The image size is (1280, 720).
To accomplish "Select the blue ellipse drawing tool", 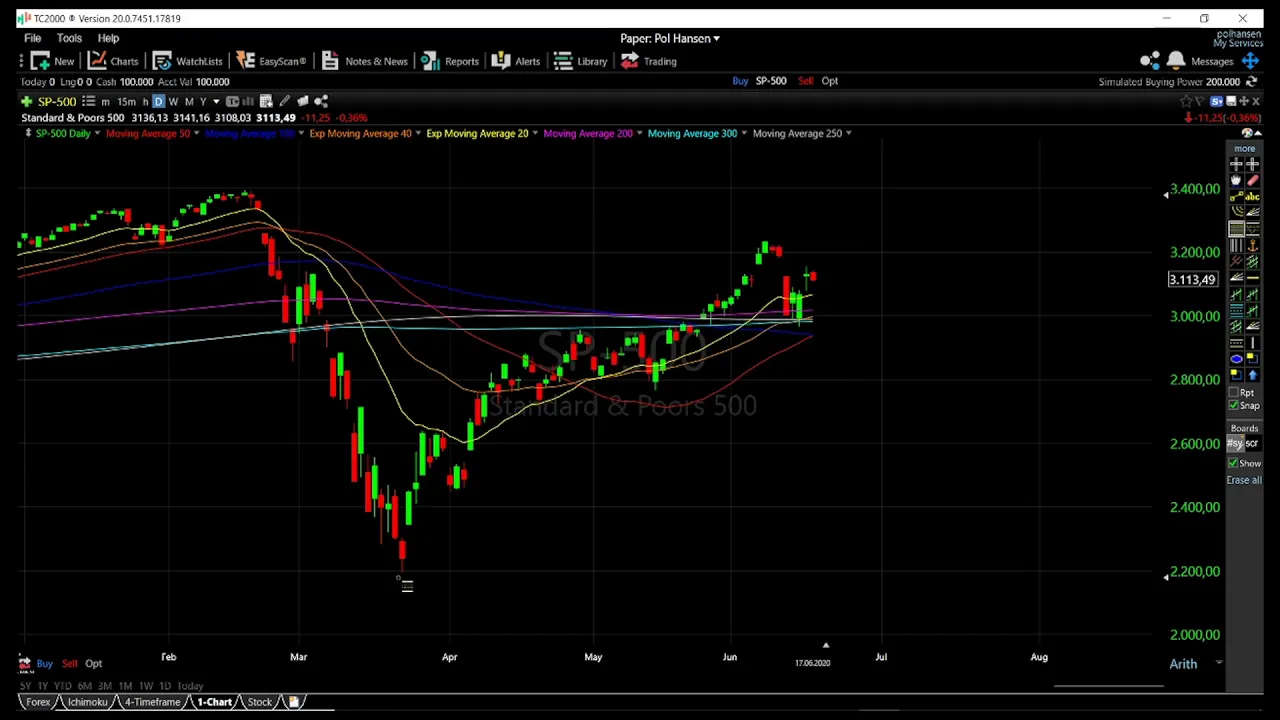I will (1236, 357).
